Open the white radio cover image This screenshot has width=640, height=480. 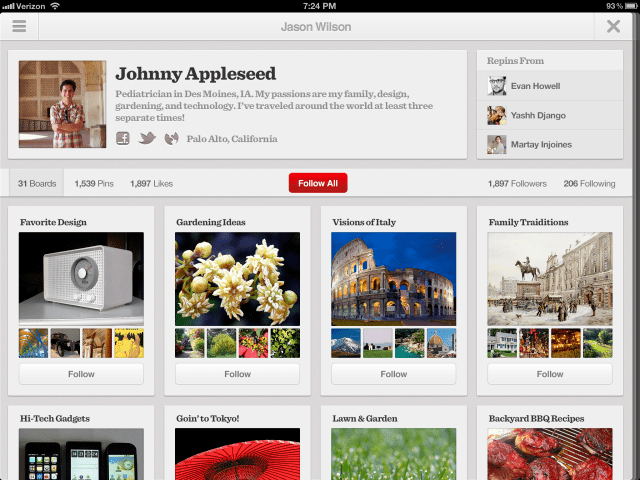tap(81, 279)
